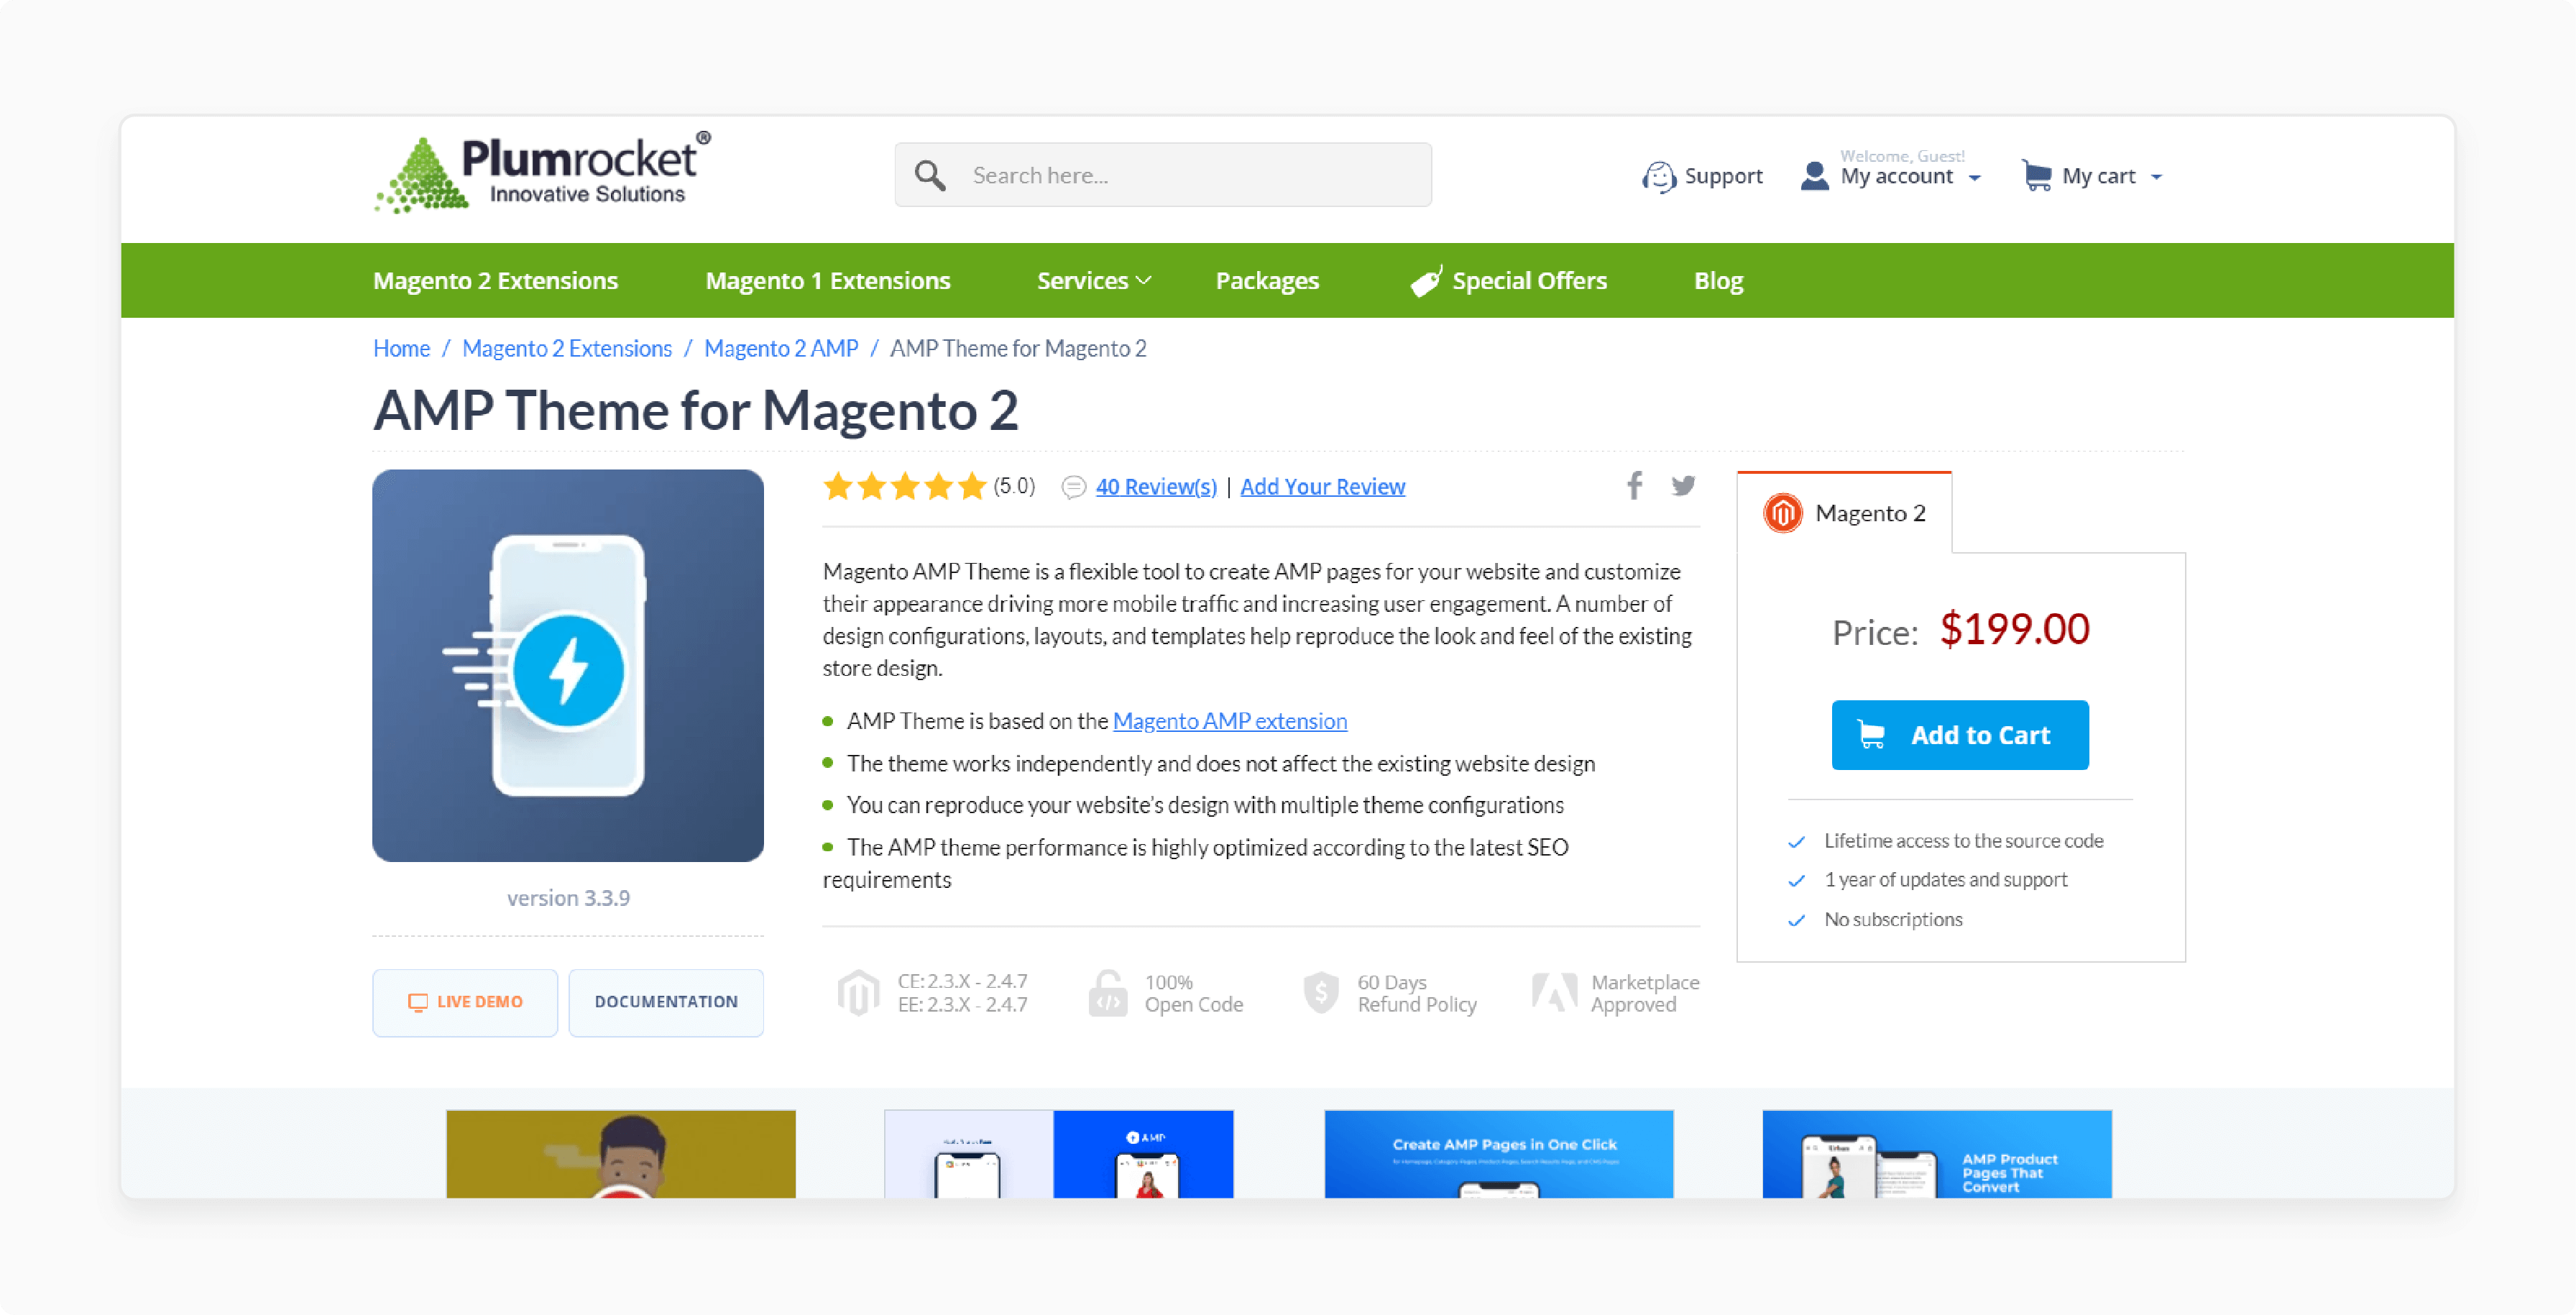Open Special Offers menu item
The width and height of the screenshot is (2576, 1315).
point(1508,281)
